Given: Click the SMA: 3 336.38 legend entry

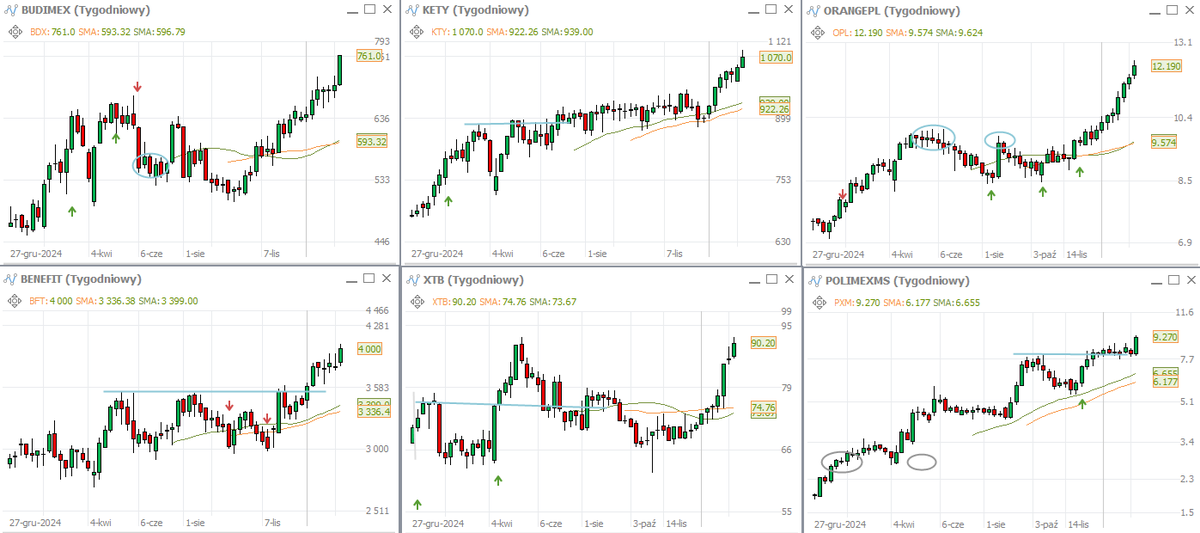Looking at the screenshot, I should click(x=106, y=299).
